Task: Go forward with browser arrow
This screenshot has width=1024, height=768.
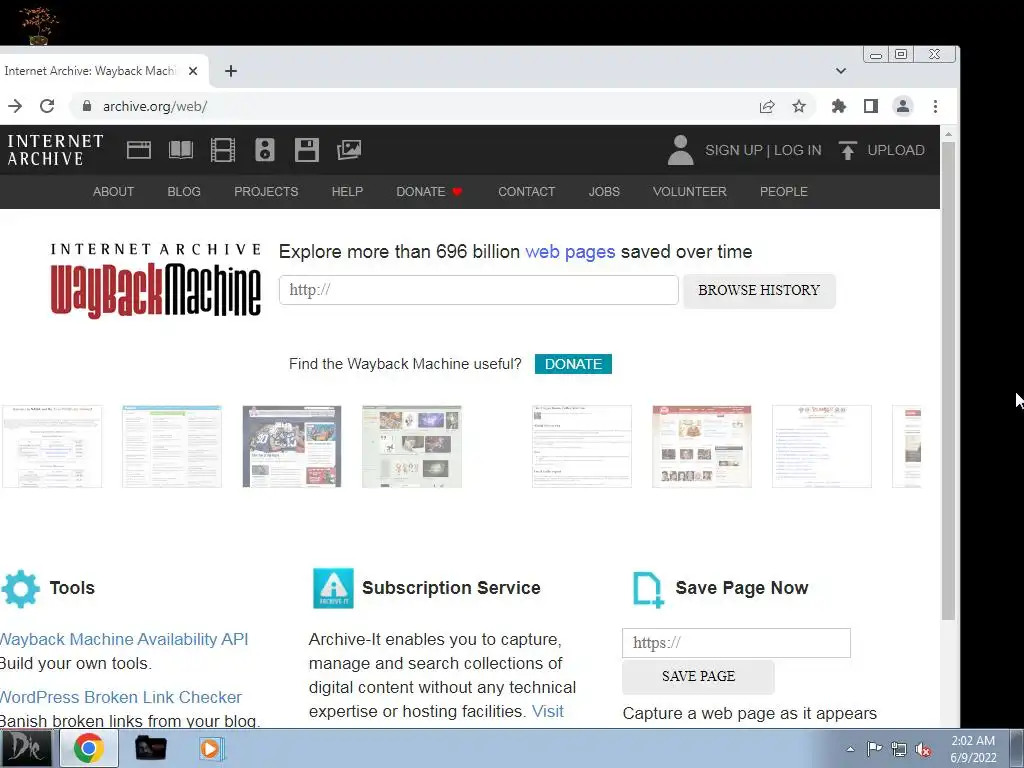Action: point(15,106)
